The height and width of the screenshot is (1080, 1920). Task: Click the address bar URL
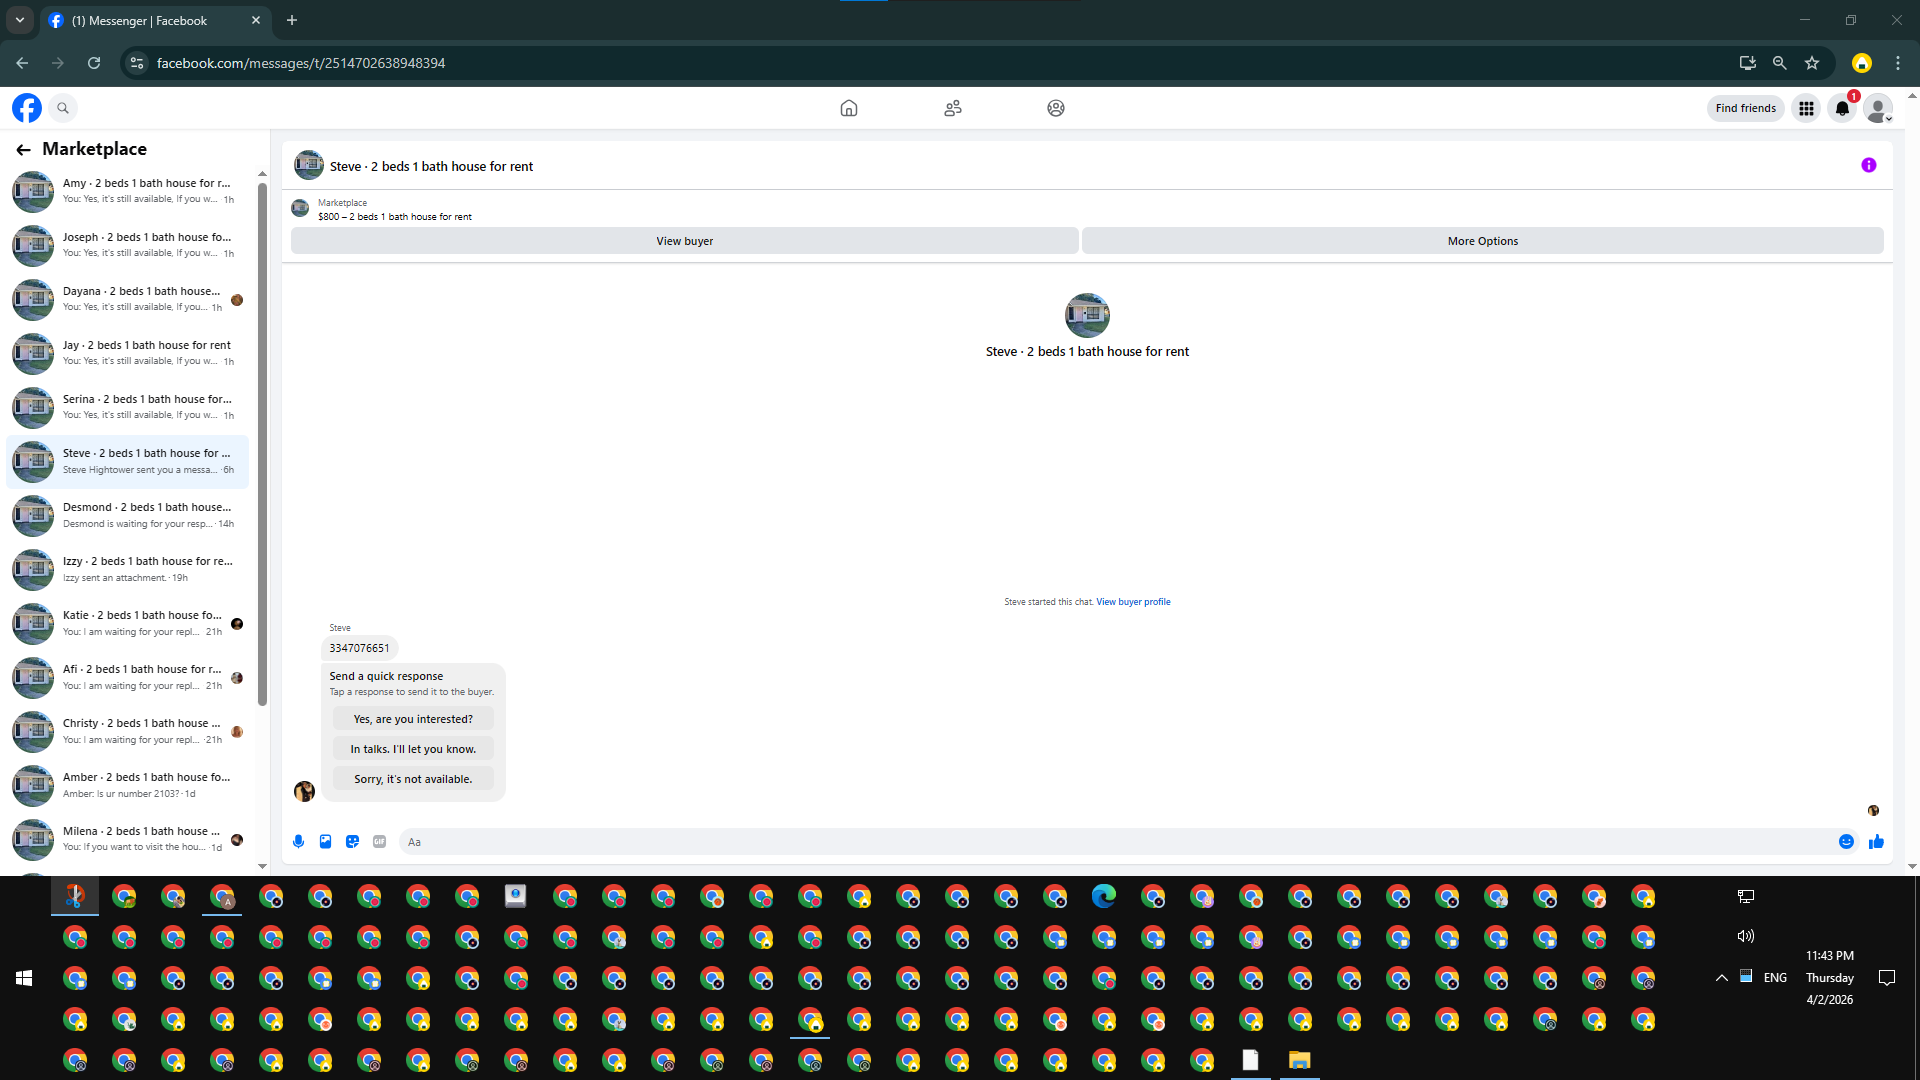point(301,63)
